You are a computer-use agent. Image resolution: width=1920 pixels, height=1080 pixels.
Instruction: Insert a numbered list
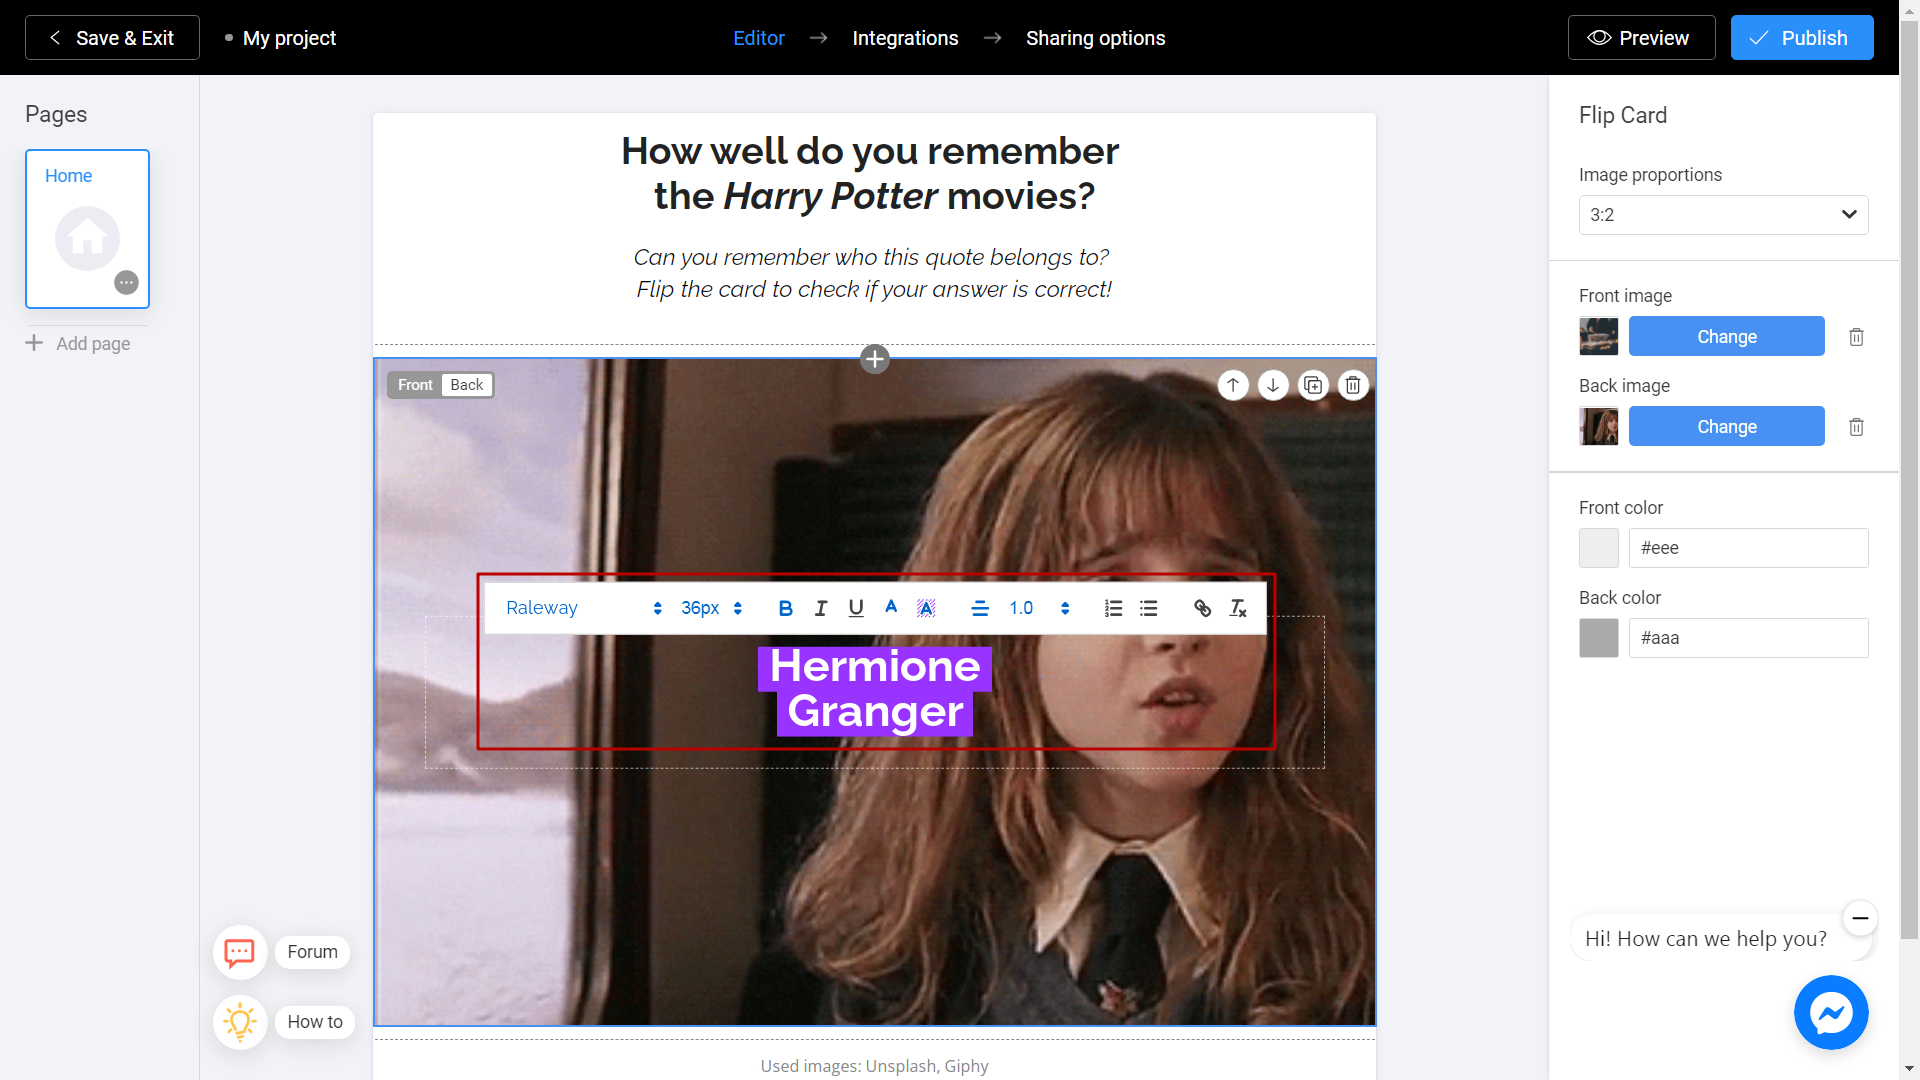tap(1113, 608)
